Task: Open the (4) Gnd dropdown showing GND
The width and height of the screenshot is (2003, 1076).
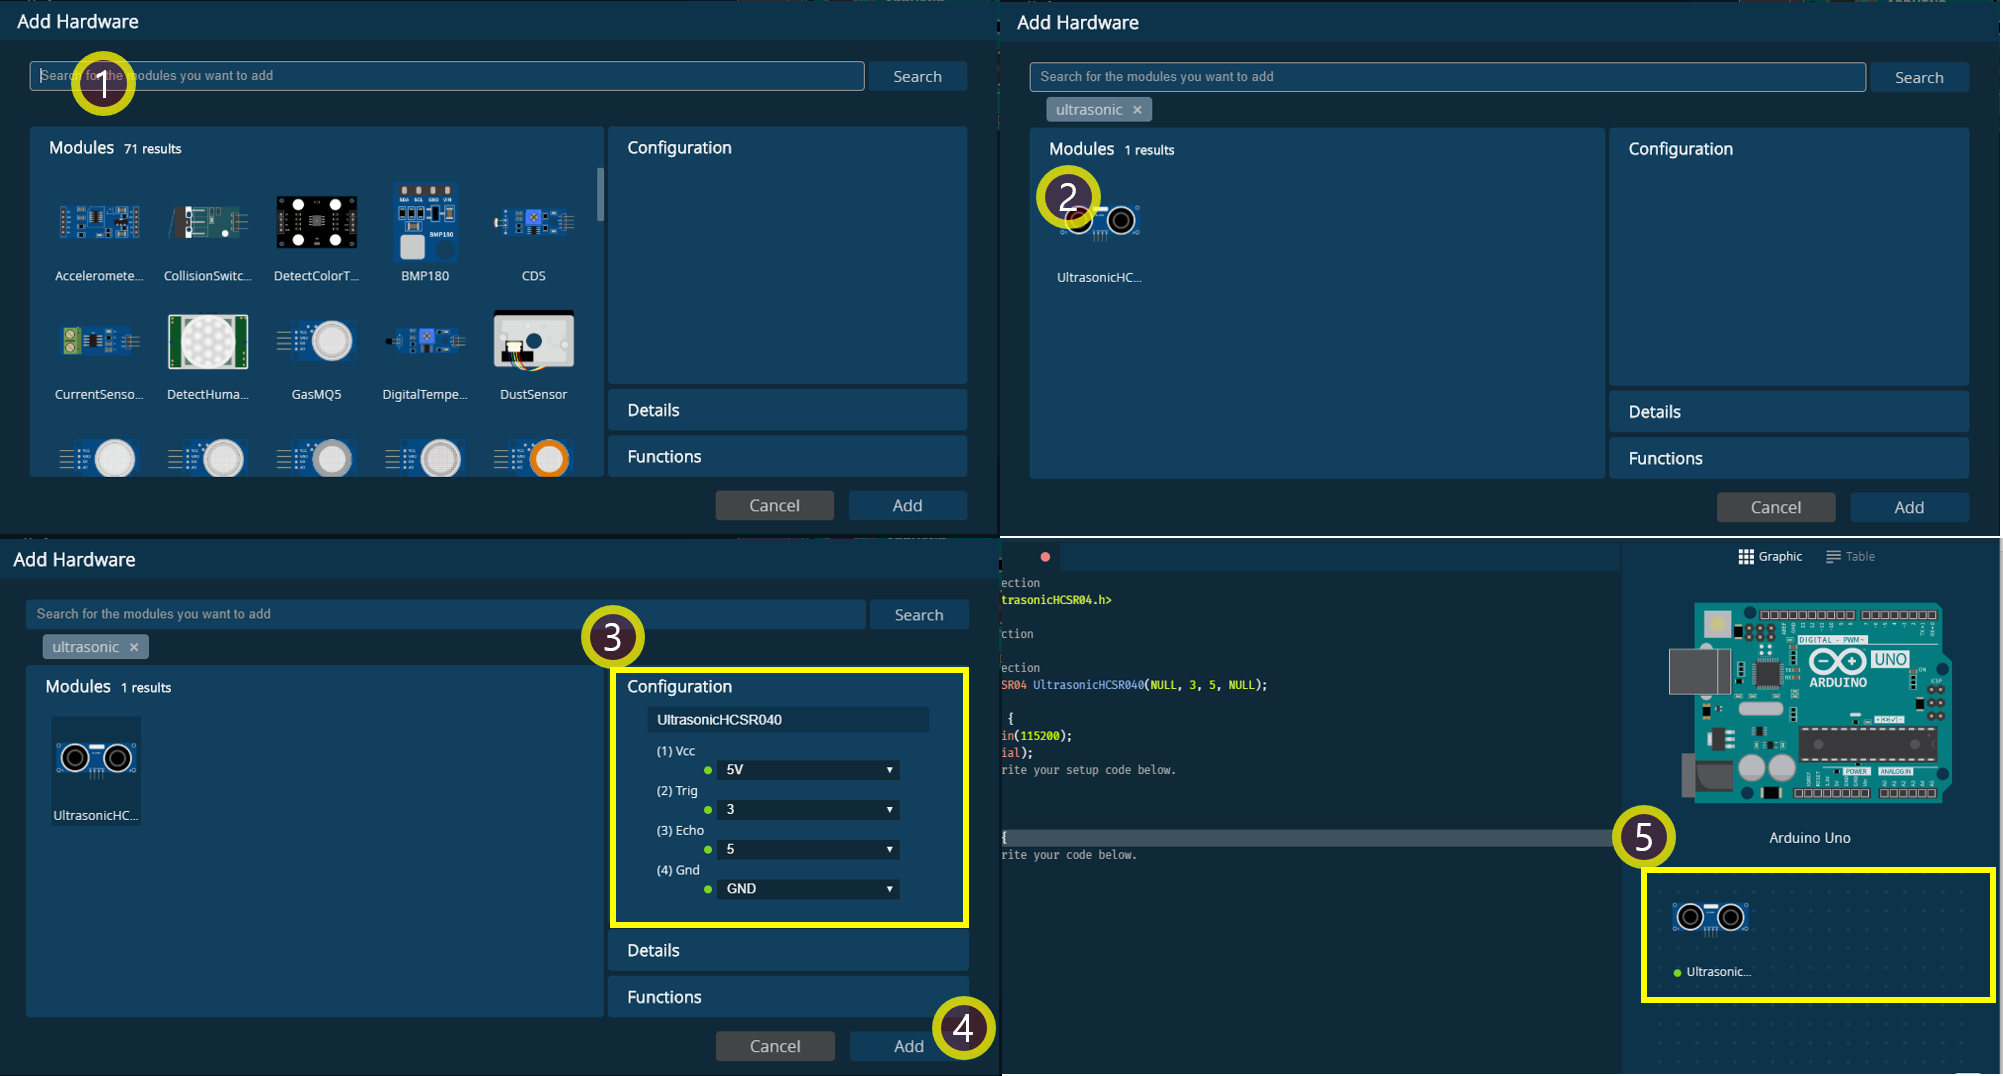Action: pyautogui.click(x=808, y=889)
